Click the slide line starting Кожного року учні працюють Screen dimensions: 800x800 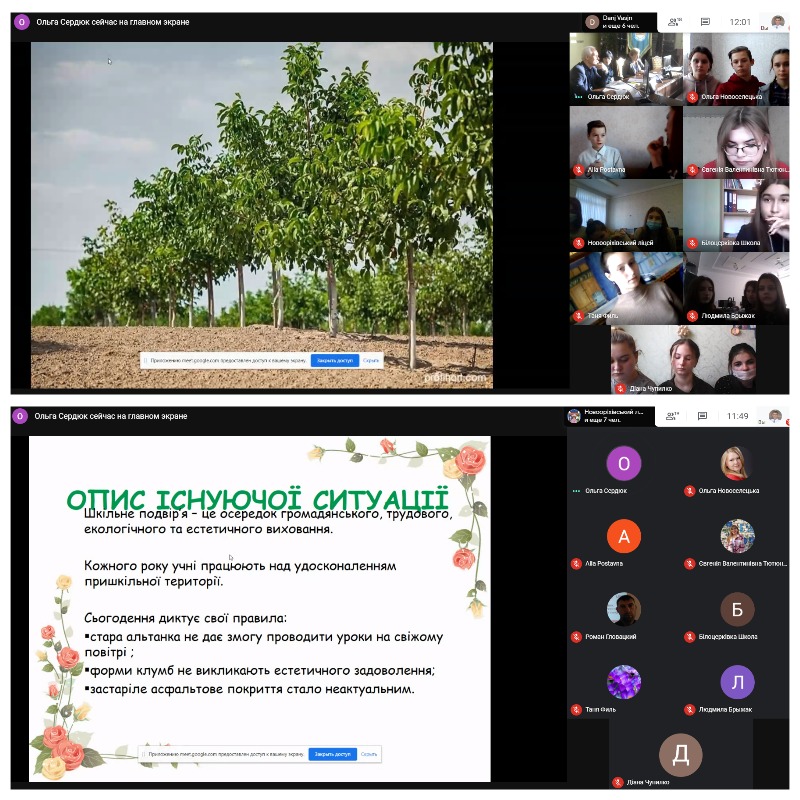coord(240,573)
